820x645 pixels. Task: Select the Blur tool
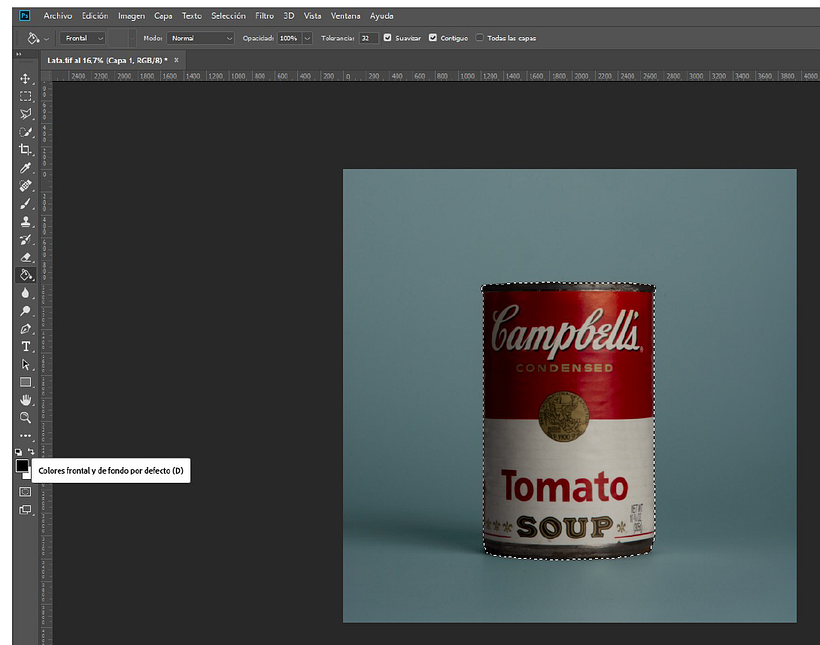tap(25, 293)
